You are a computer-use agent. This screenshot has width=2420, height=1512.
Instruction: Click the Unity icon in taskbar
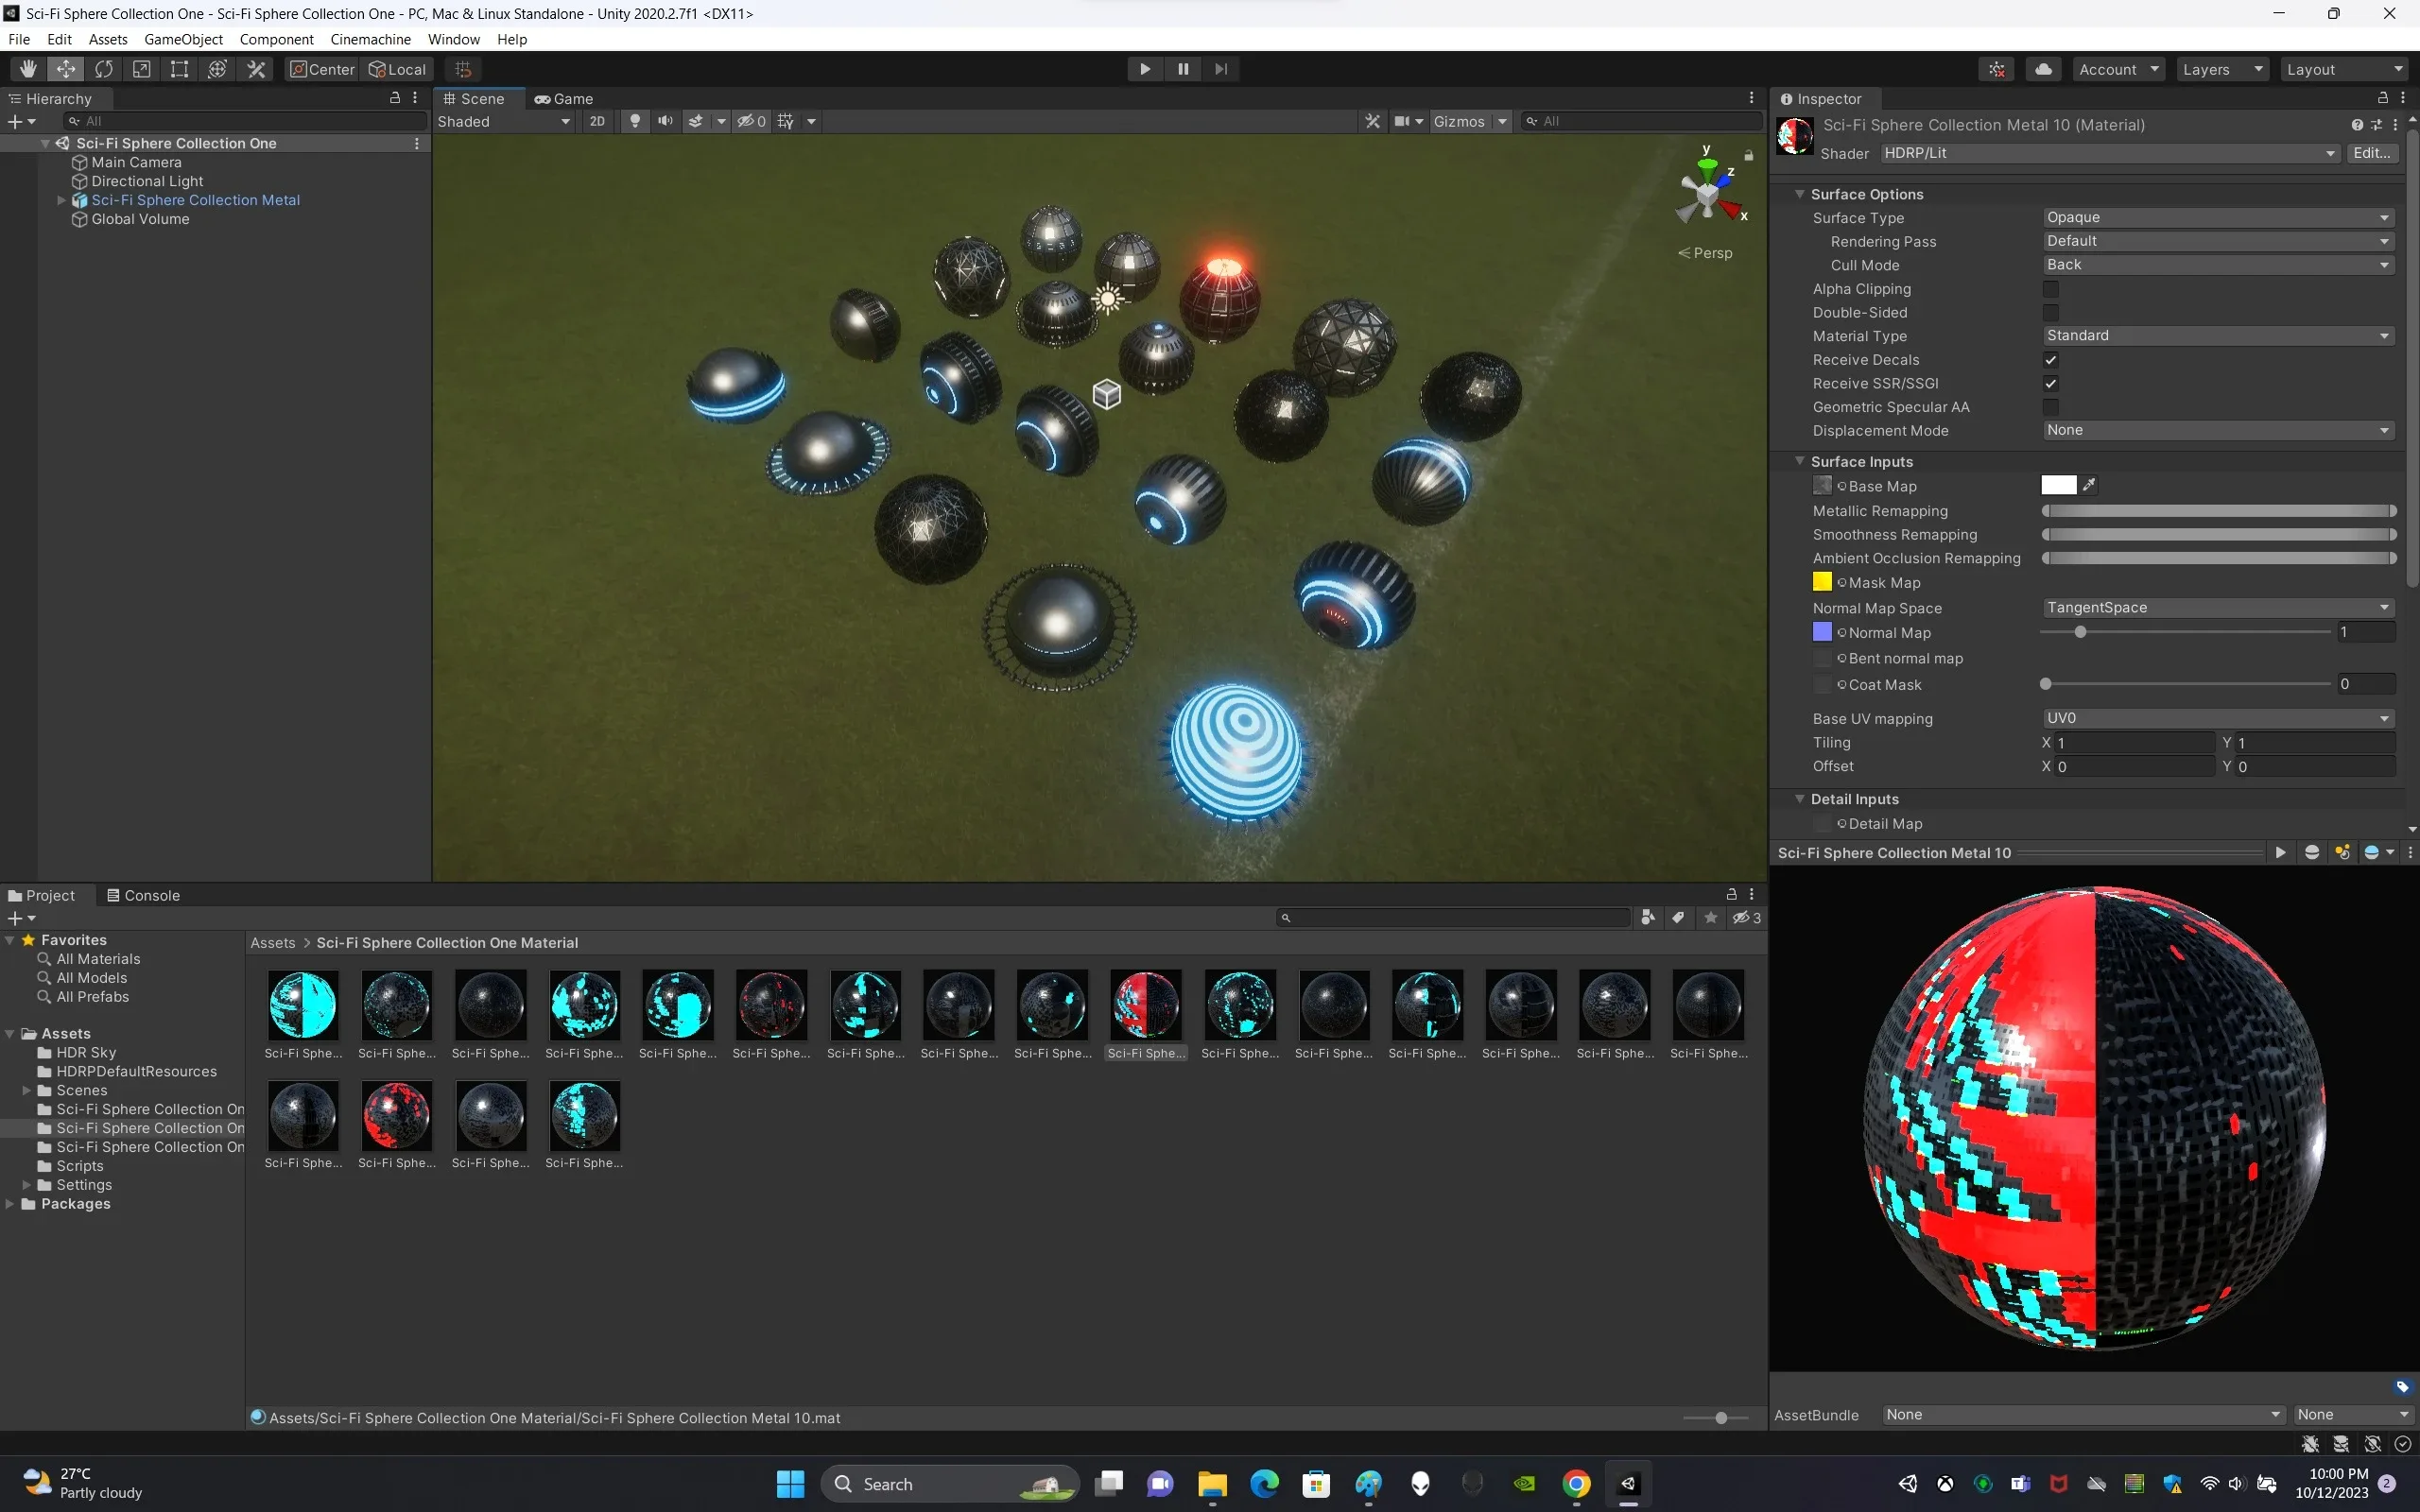click(x=1628, y=1483)
